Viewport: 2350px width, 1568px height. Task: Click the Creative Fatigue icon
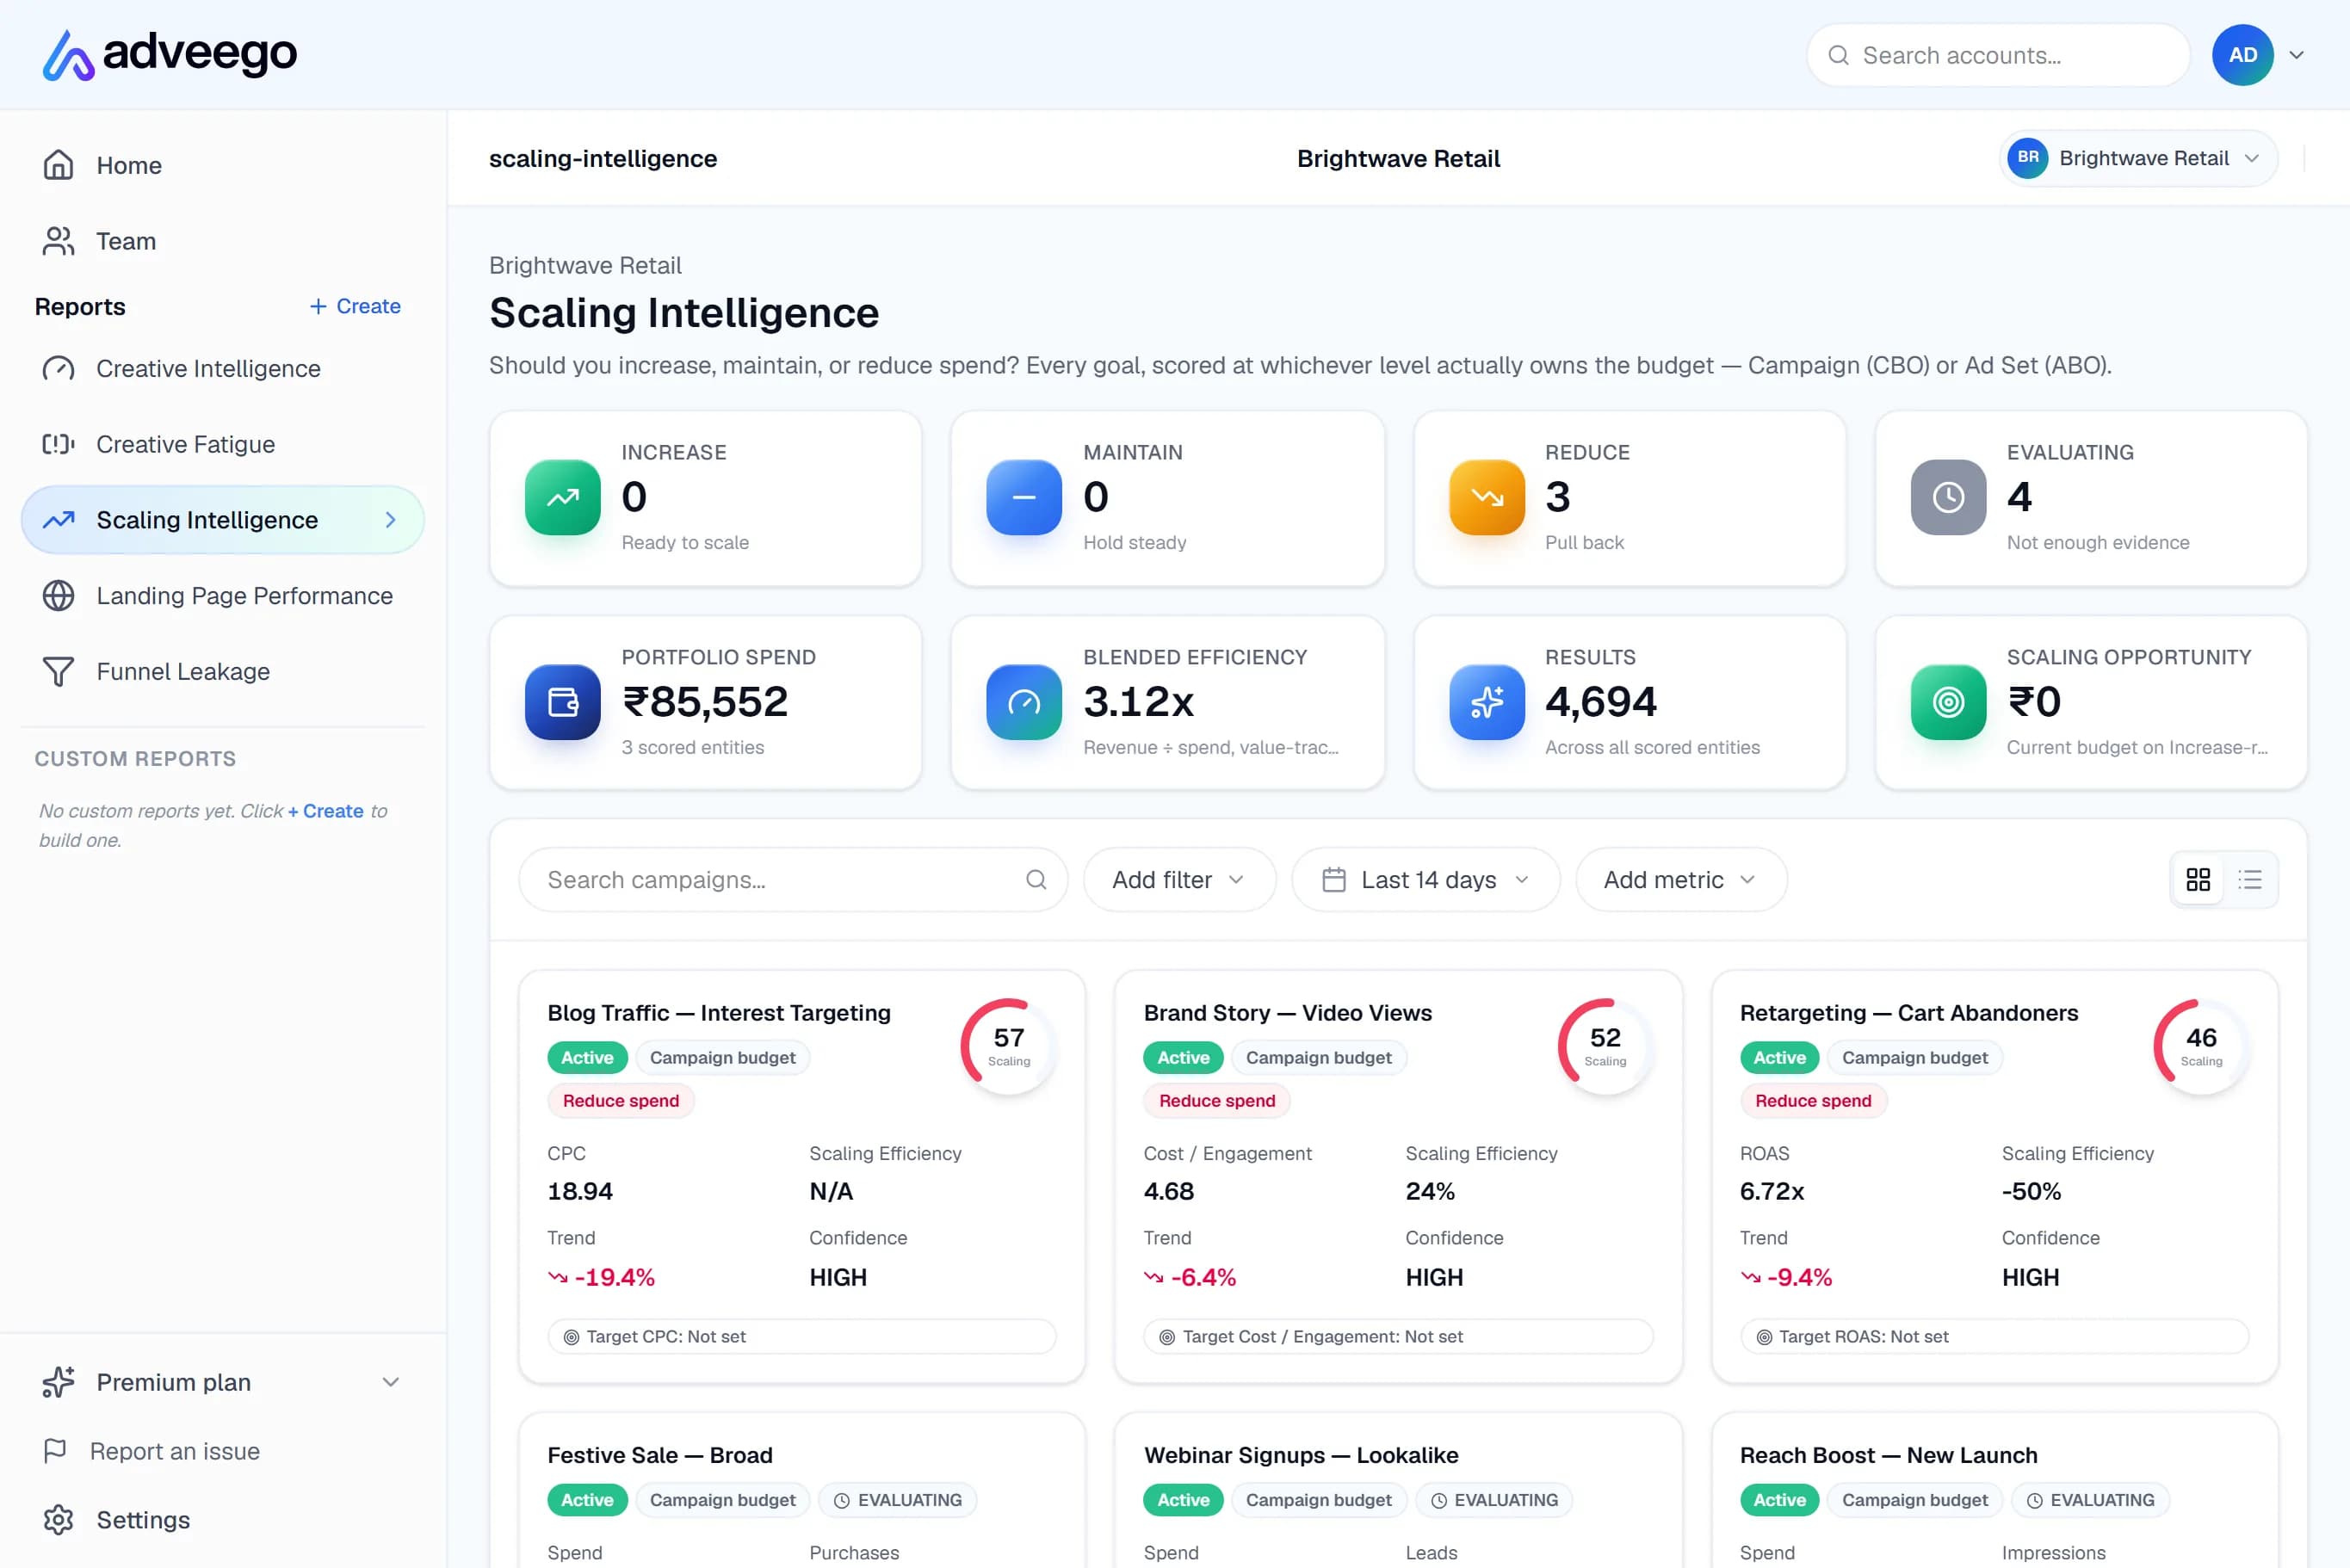pyautogui.click(x=58, y=444)
